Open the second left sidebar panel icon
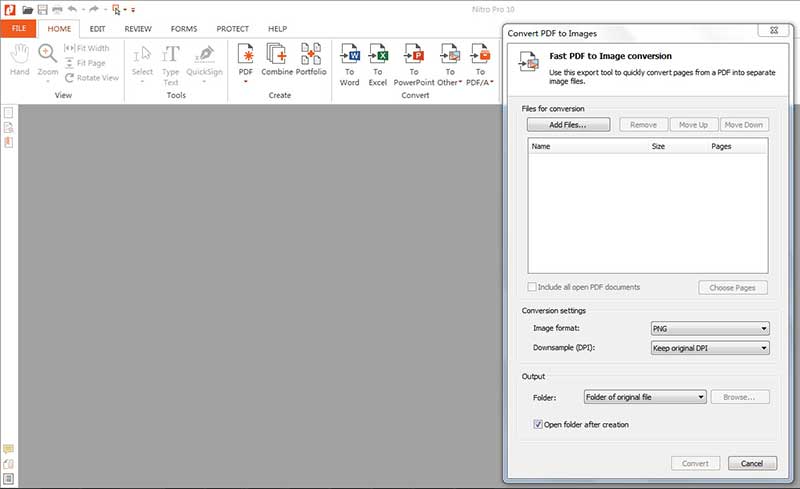Image resolution: width=800 pixels, height=489 pixels. pyautogui.click(x=9, y=127)
